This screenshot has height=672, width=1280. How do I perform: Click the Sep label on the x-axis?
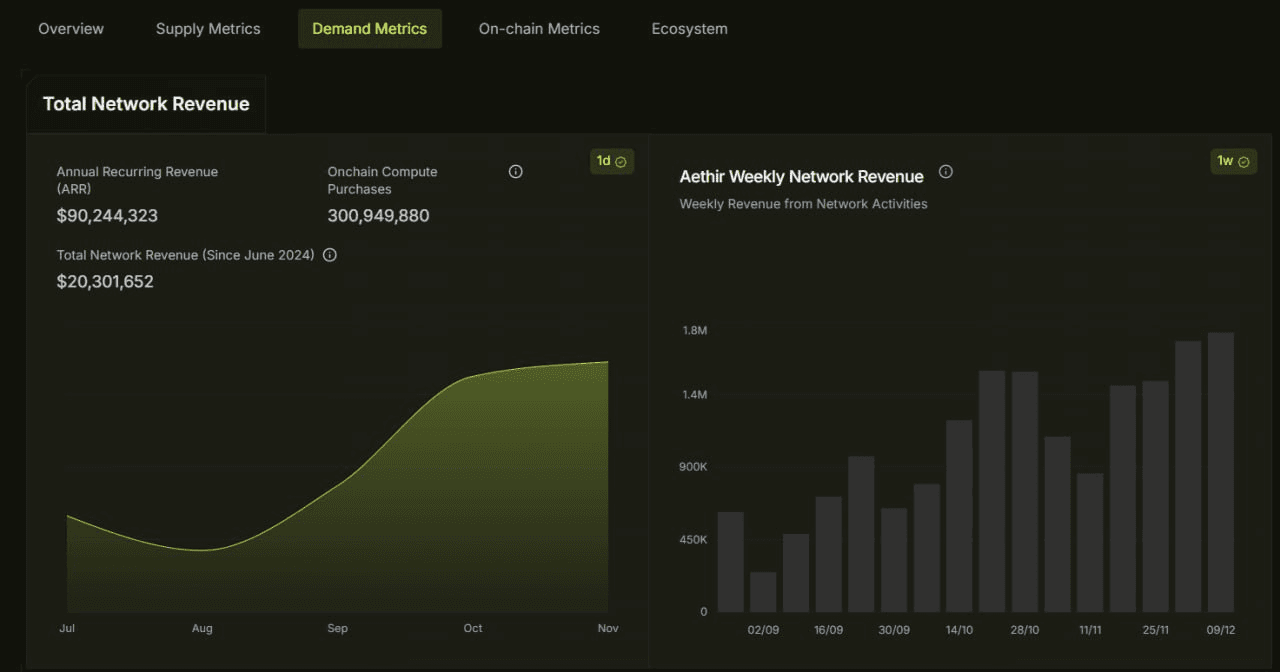pos(337,628)
